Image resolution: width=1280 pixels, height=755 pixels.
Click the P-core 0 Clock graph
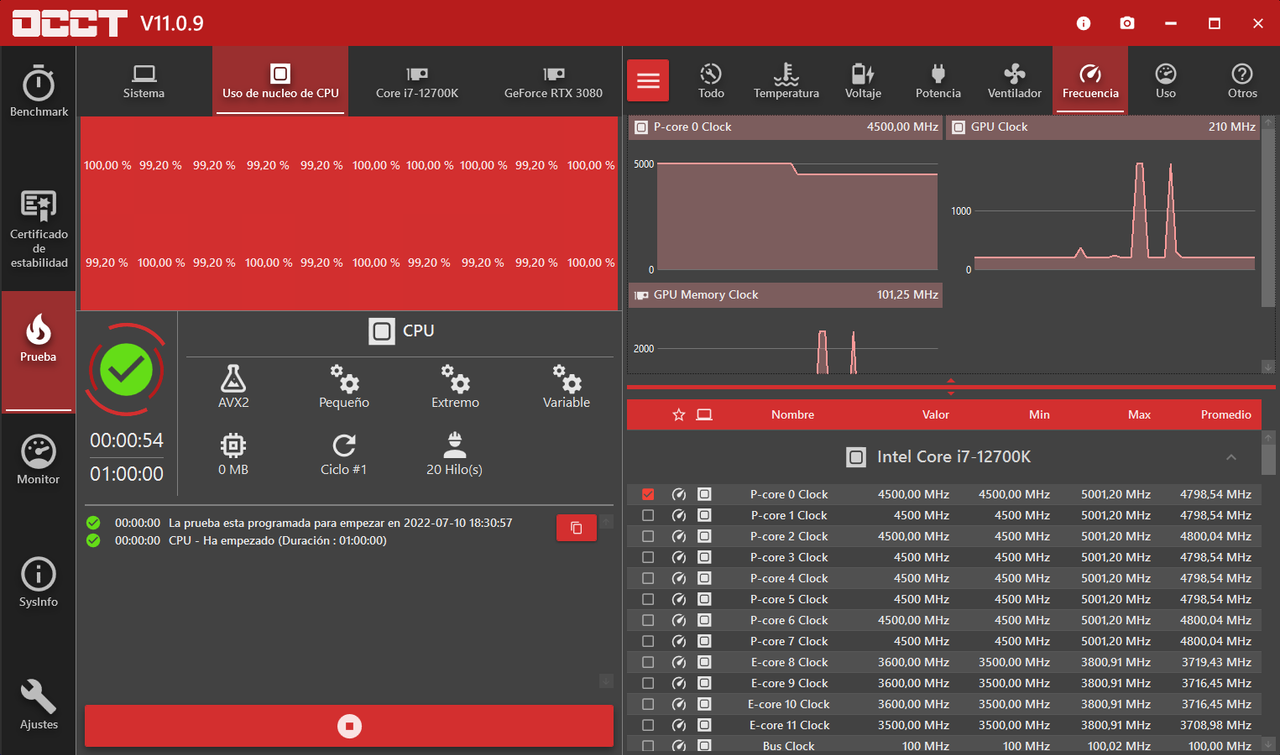[x=785, y=196]
